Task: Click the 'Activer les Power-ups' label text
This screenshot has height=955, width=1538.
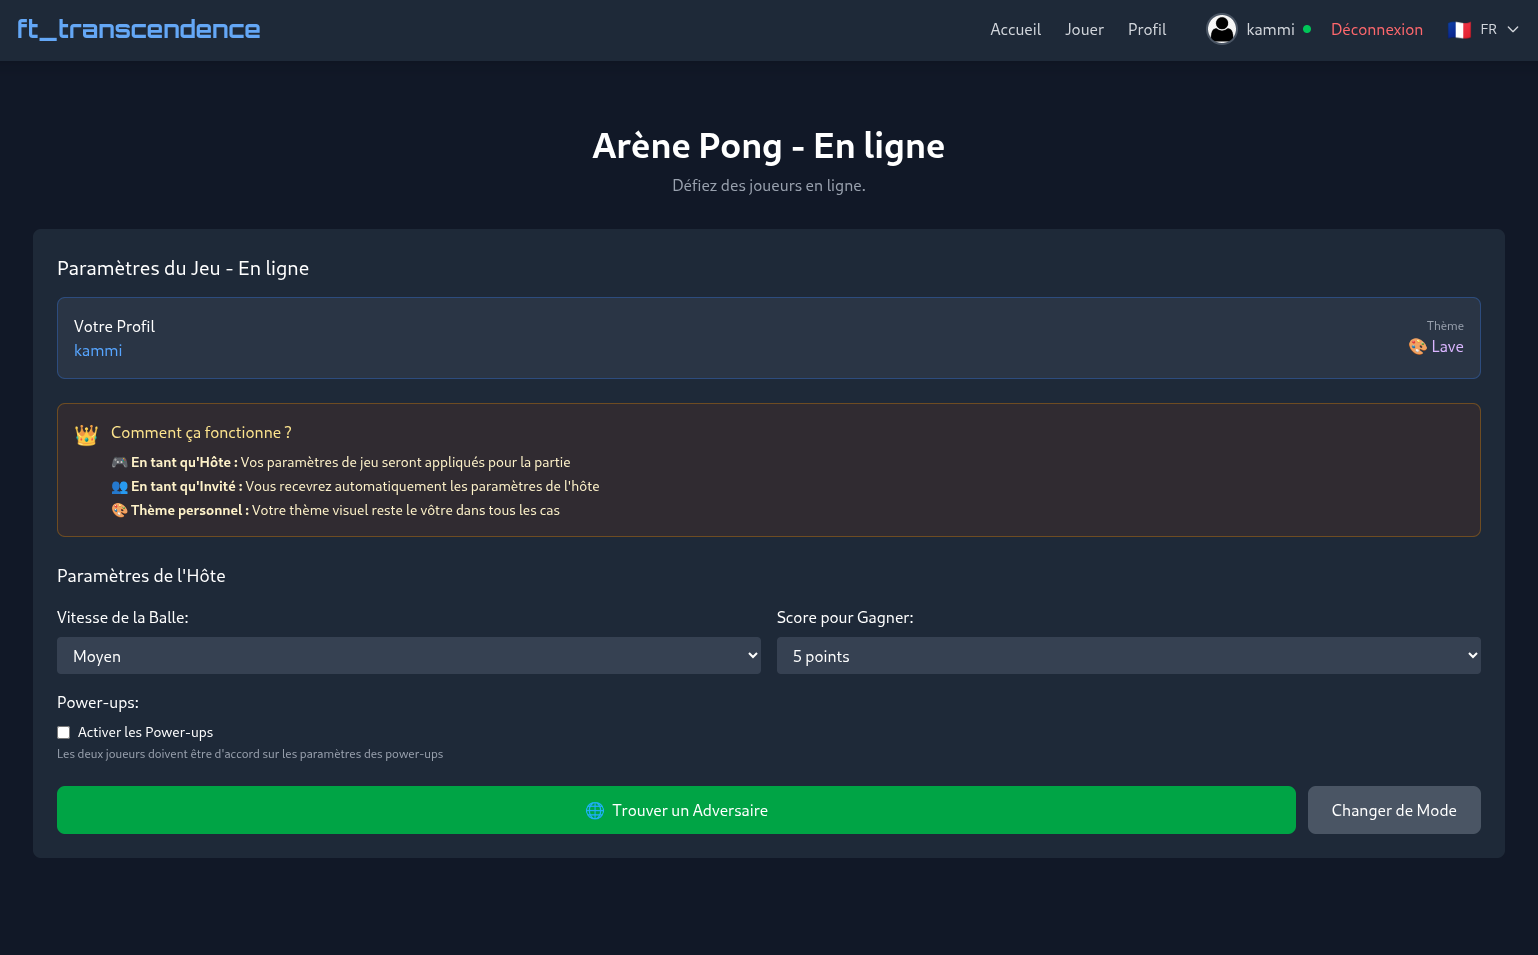Action: coord(145,733)
